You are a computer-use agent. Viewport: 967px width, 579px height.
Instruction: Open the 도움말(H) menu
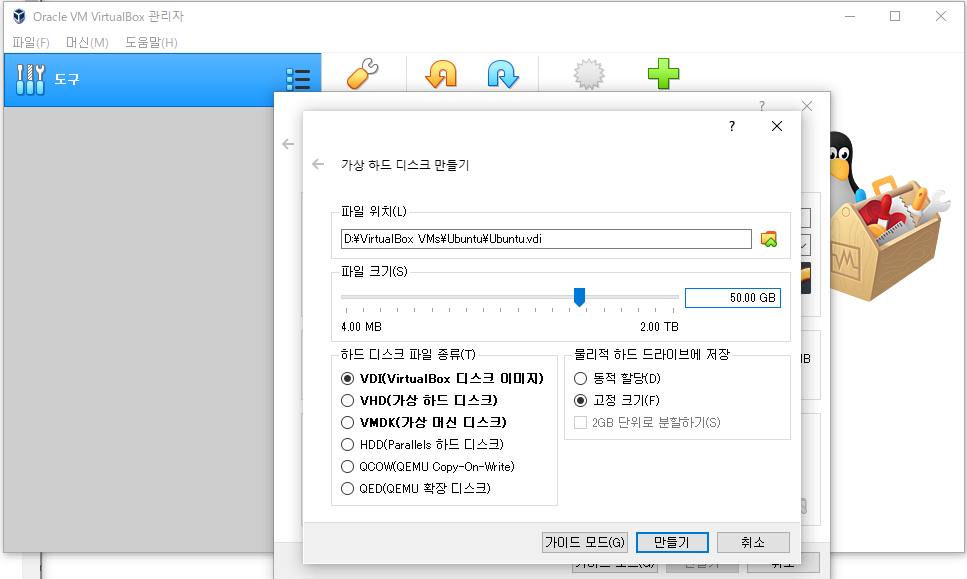click(151, 43)
